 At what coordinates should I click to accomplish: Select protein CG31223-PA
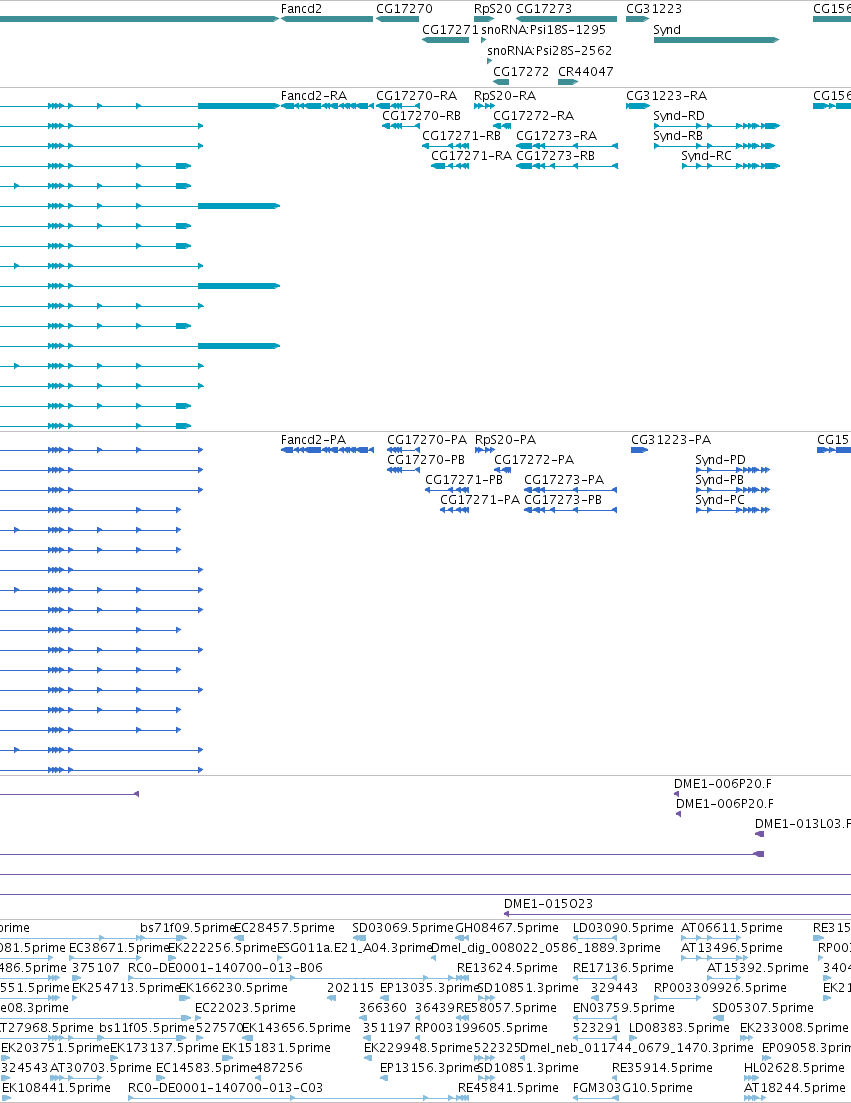671,440
